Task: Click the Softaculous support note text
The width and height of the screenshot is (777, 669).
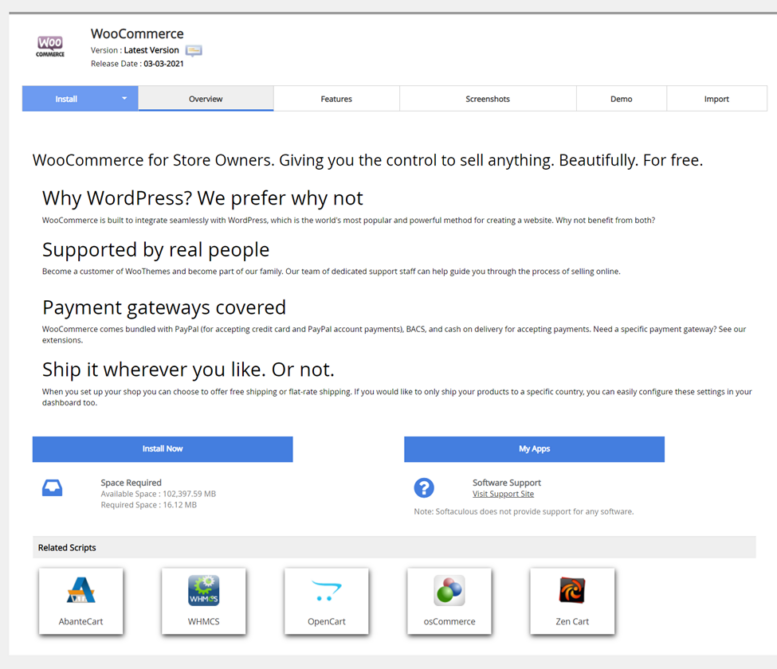Action: pyautogui.click(x=524, y=511)
